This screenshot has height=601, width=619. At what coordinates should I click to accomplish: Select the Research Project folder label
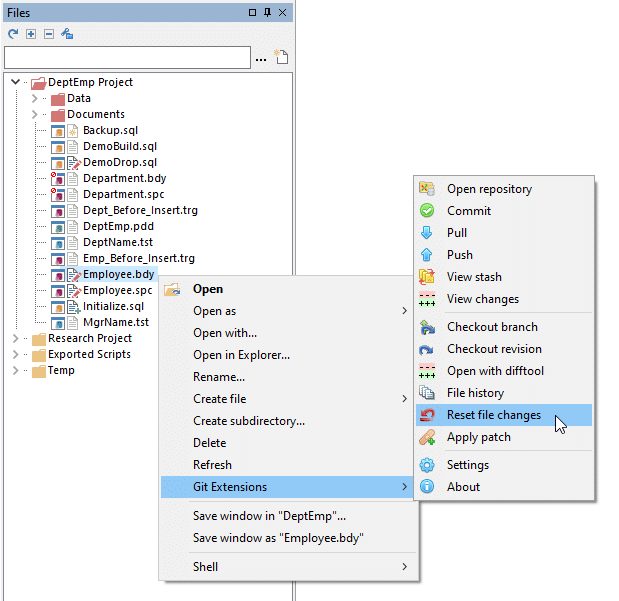(x=90, y=338)
